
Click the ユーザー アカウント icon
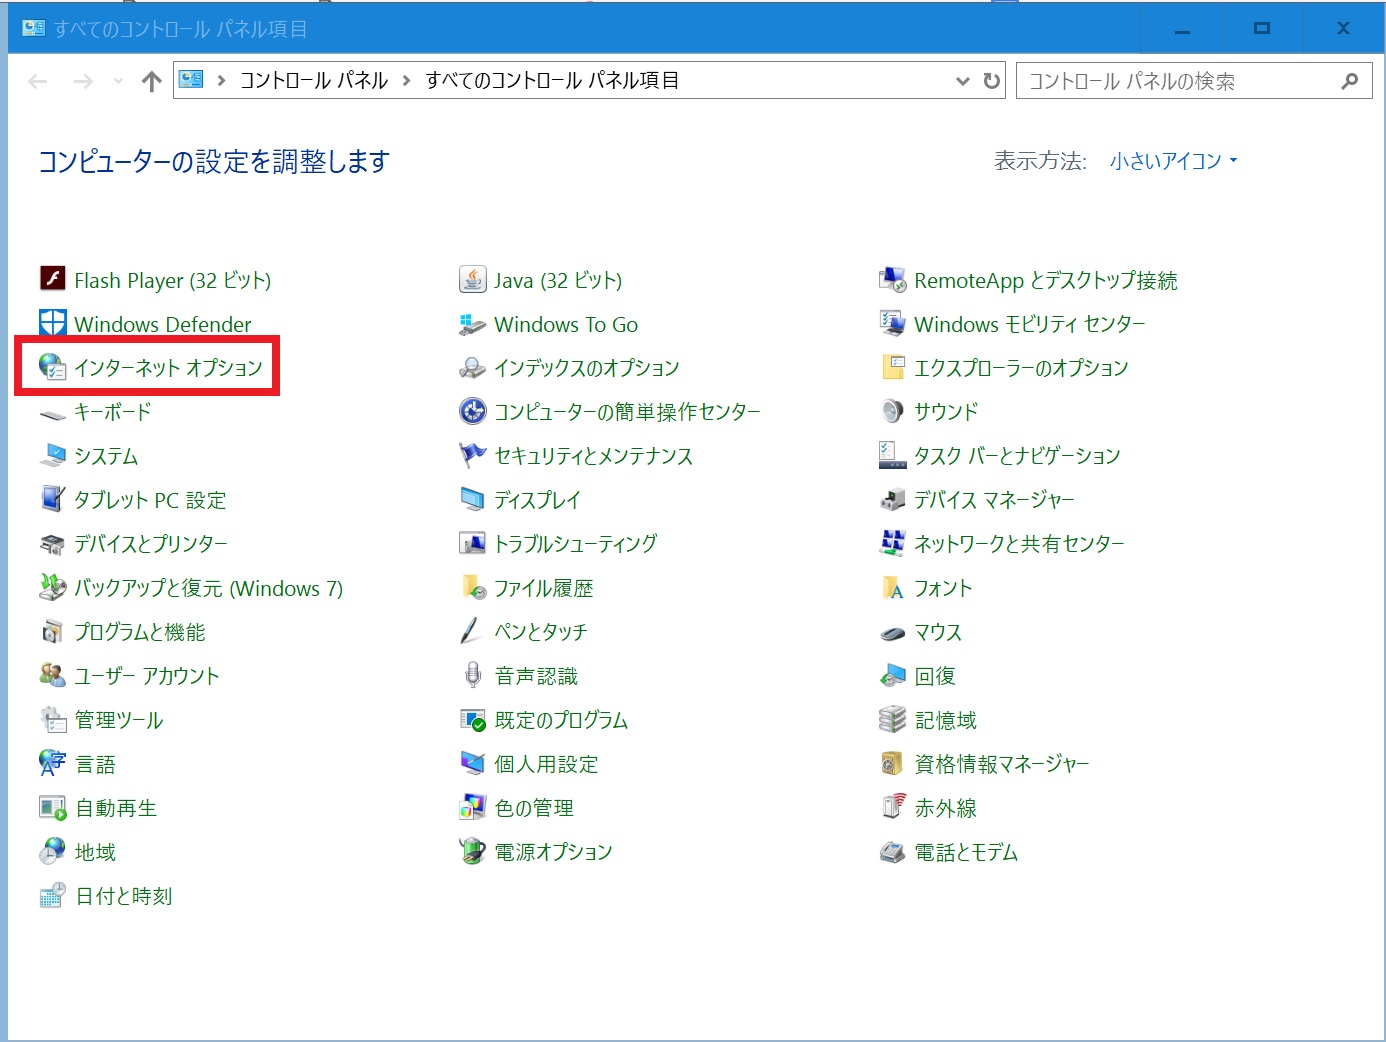[x=52, y=674]
